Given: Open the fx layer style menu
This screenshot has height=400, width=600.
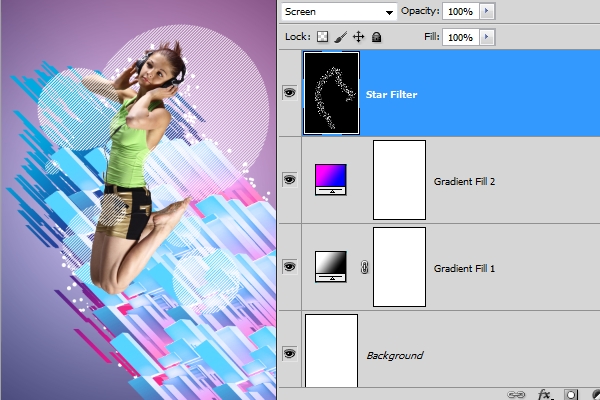Looking at the screenshot, I should [545, 394].
